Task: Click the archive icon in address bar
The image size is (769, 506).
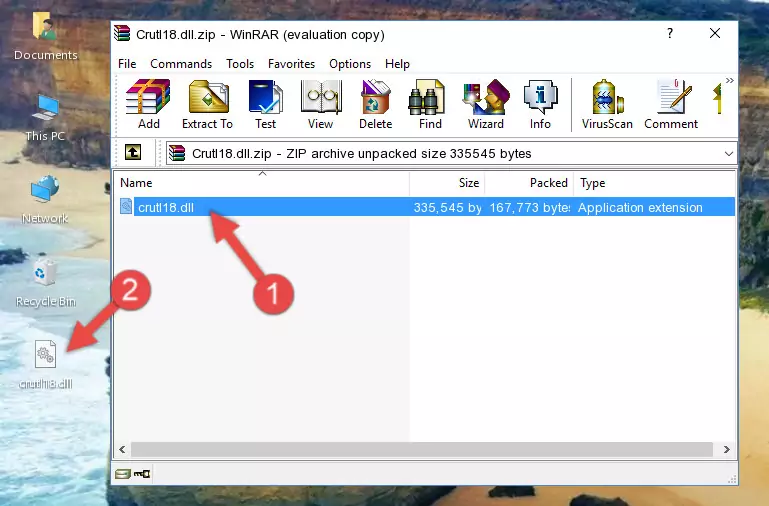Action: [177, 153]
